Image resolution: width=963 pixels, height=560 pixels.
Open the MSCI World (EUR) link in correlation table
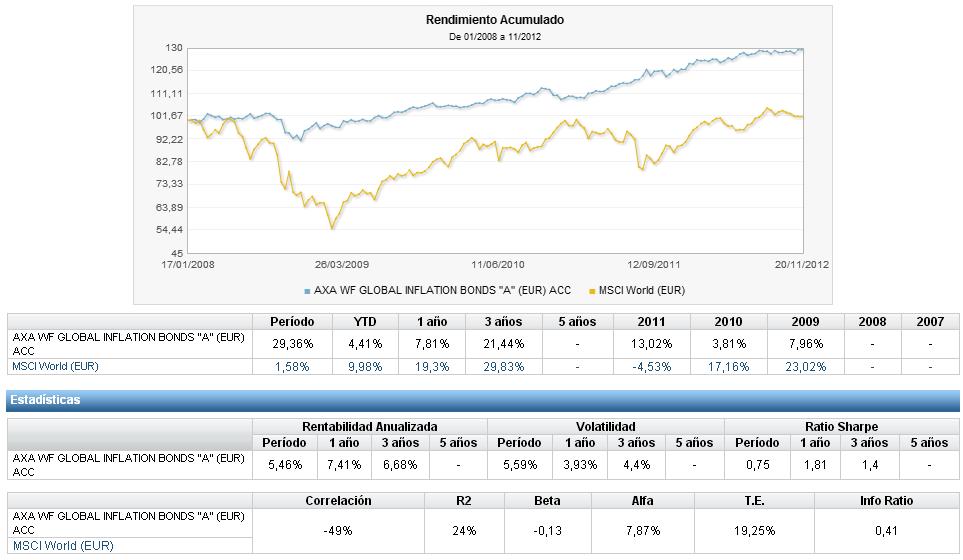click(x=62, y=546)
